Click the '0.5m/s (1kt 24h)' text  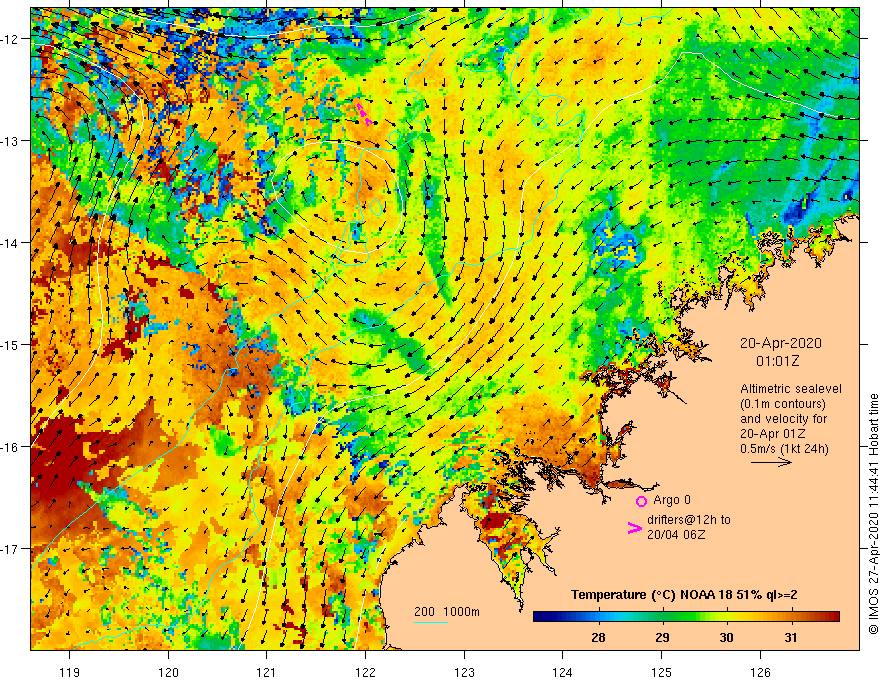tap(785, 449)
